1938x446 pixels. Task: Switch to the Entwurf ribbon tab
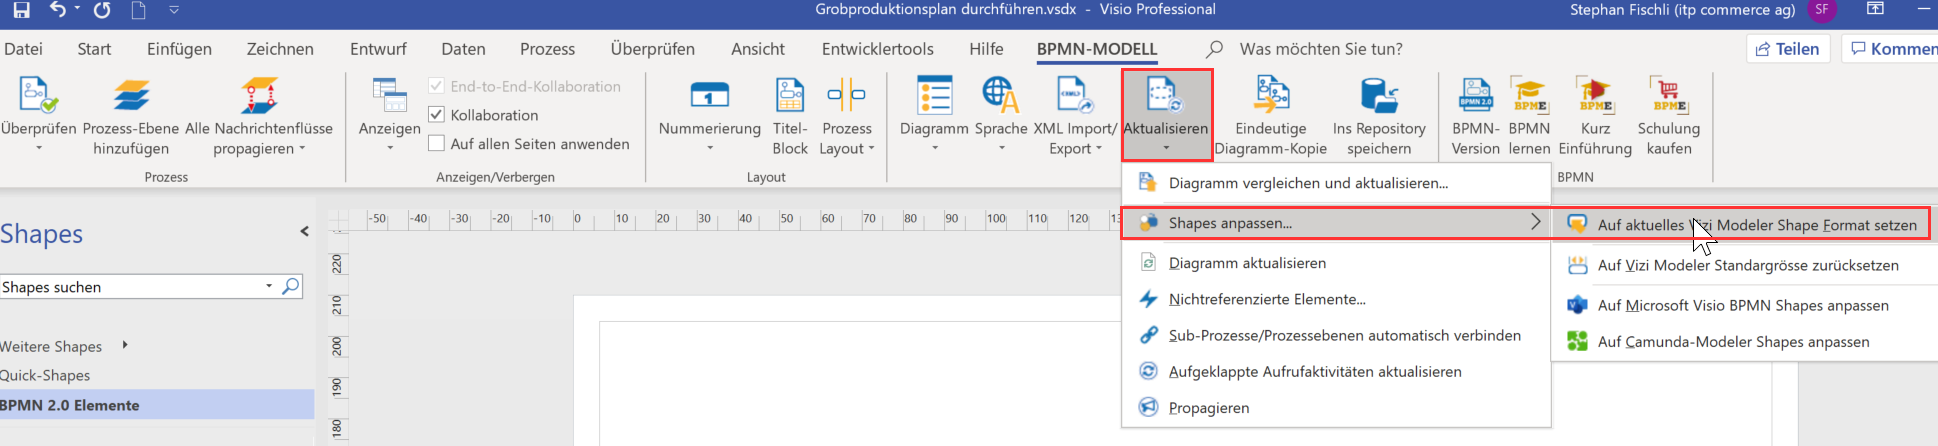378,49
